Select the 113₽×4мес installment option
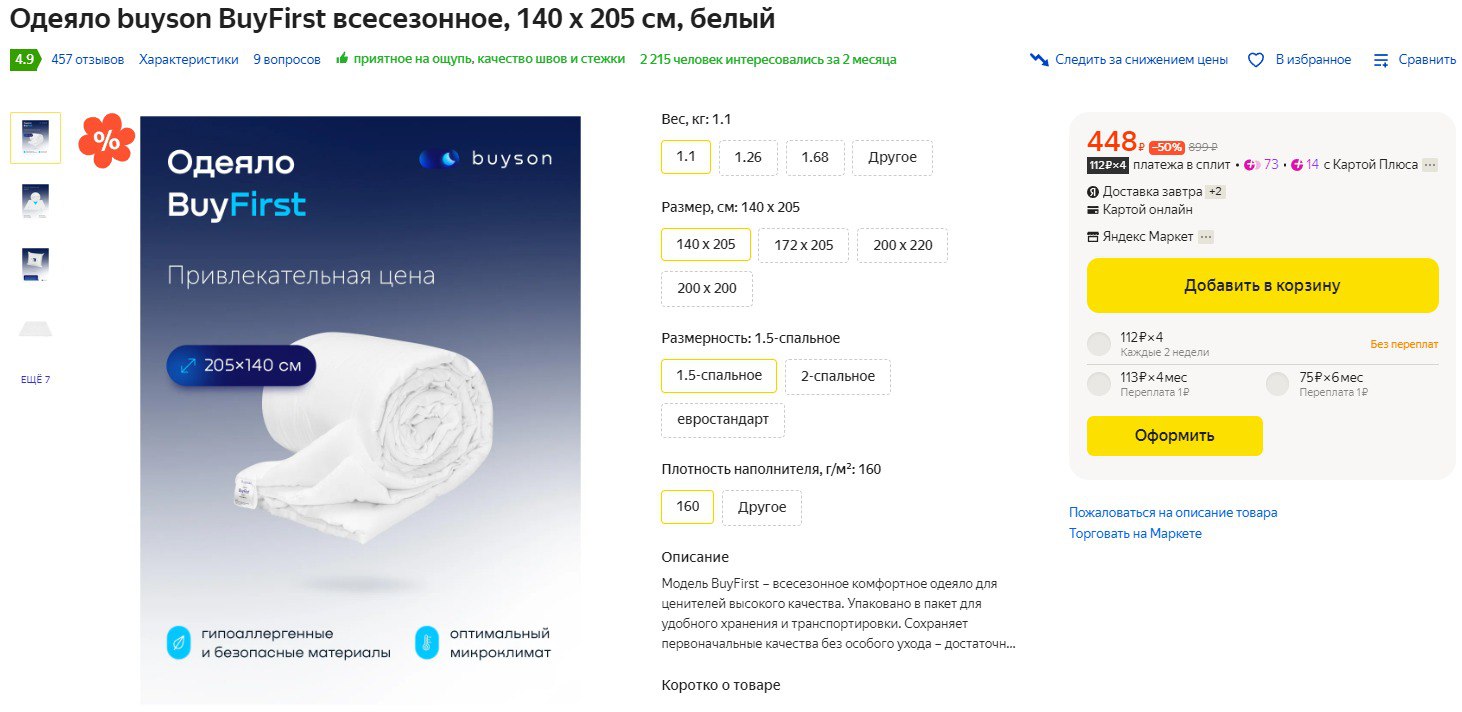Screen dimensions: 1462x712 pyautogui.click(x=1099, y=384)
